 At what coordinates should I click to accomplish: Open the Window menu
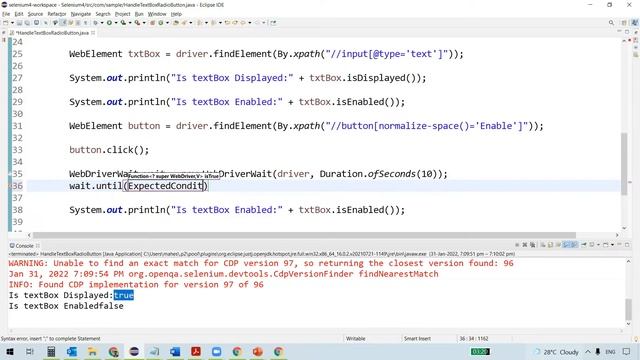tap(157, 14)
